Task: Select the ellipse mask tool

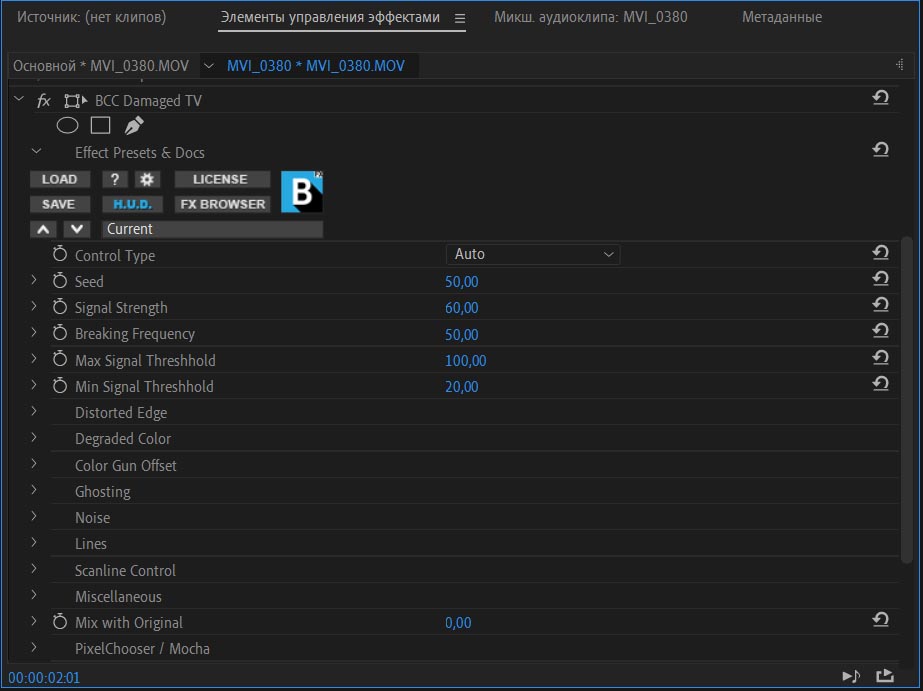Action: click(67, 125)
